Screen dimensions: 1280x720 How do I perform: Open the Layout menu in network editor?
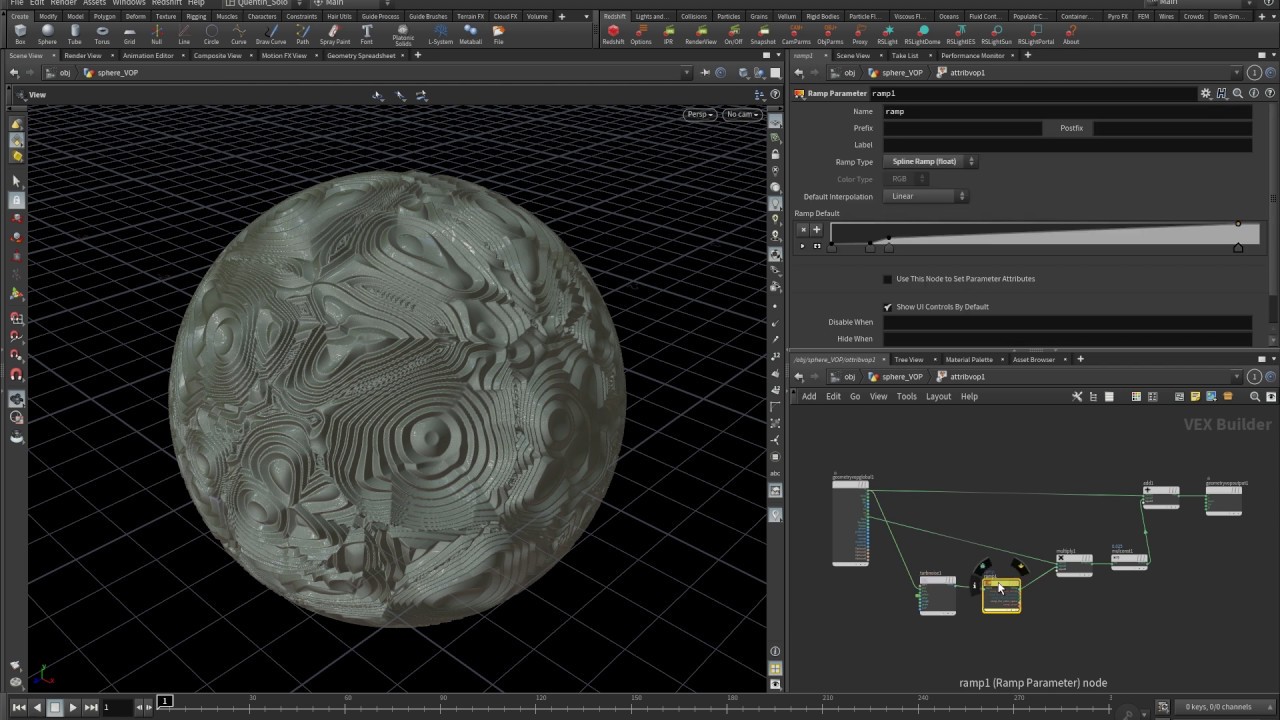(938, 397)
